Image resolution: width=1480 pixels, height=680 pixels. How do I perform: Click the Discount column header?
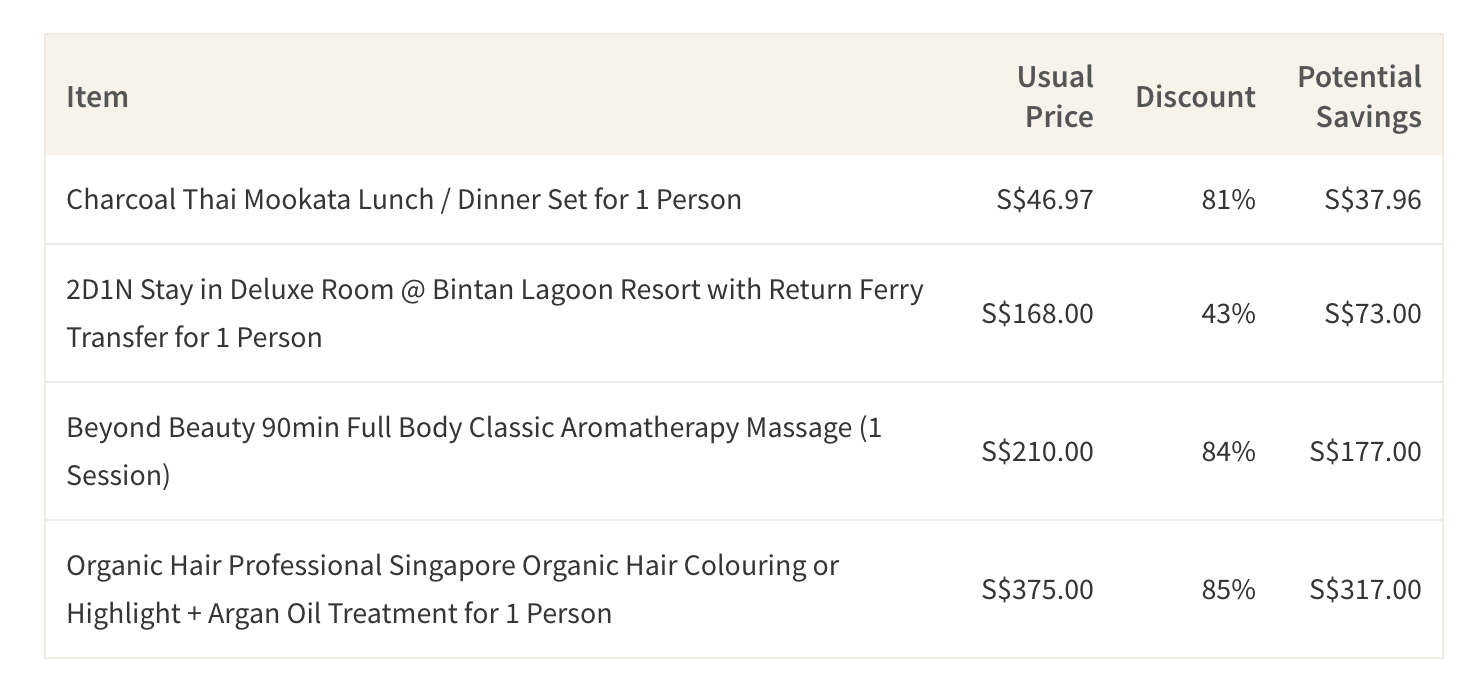point(1195,97)
